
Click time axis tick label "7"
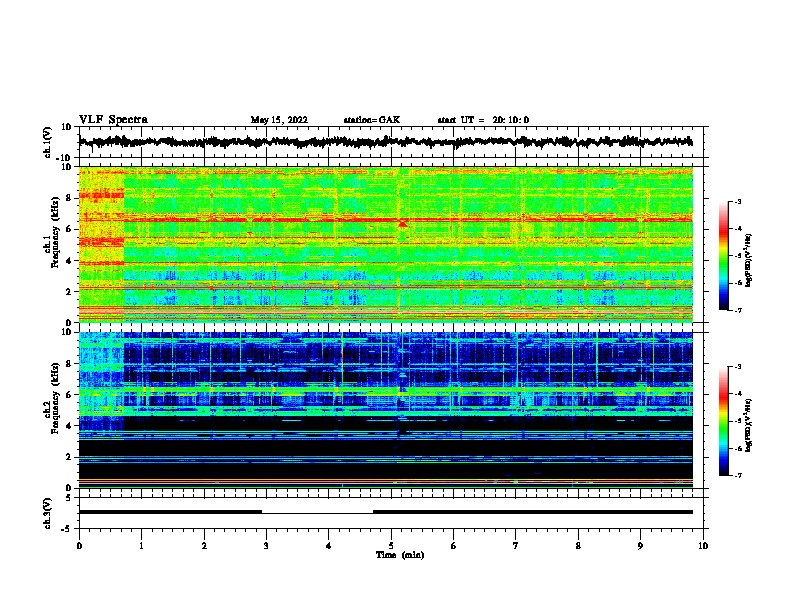(516, 545)
